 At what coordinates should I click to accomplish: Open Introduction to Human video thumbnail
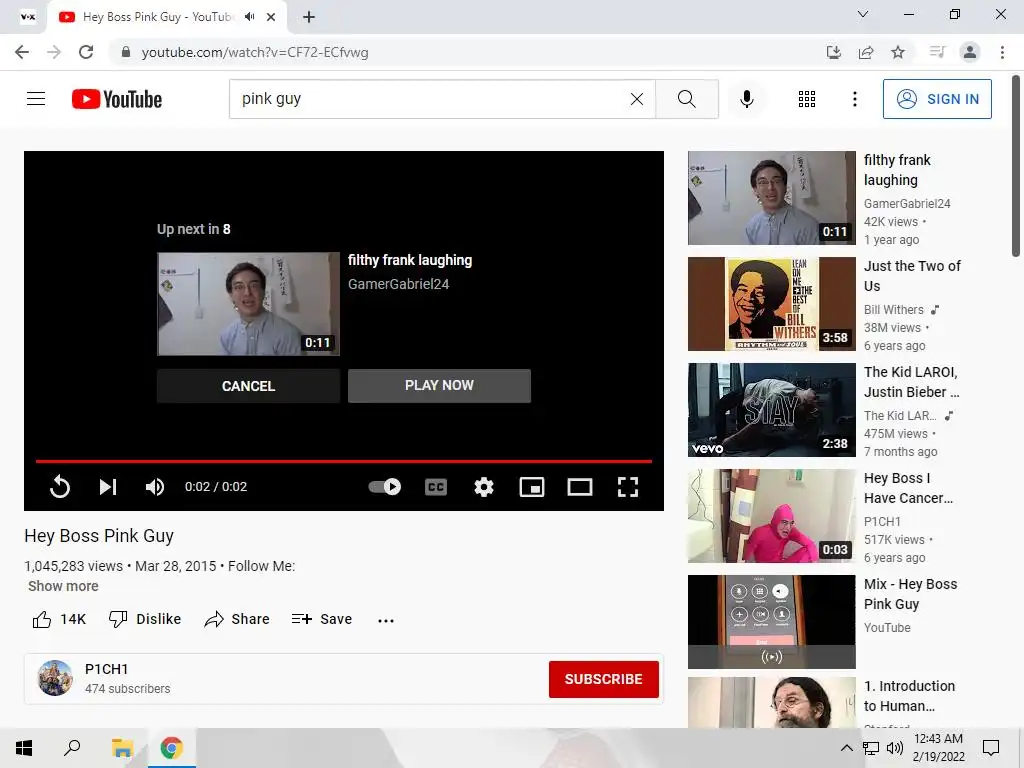(x=771, y=702)
